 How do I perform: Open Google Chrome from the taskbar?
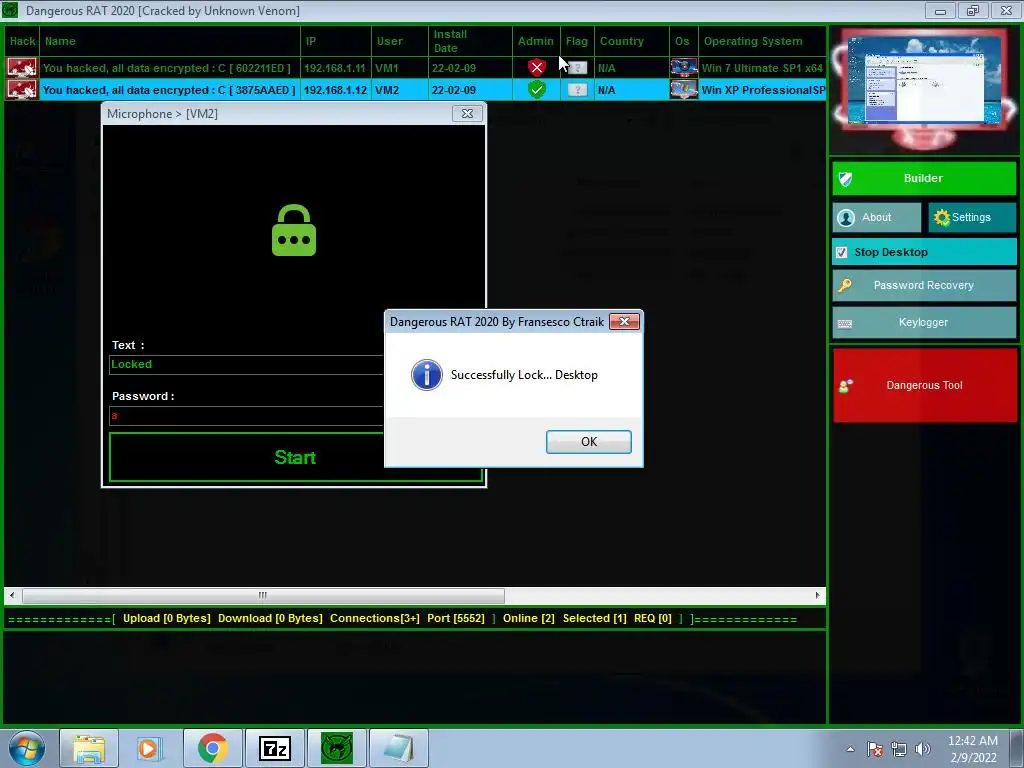point(212,748)
